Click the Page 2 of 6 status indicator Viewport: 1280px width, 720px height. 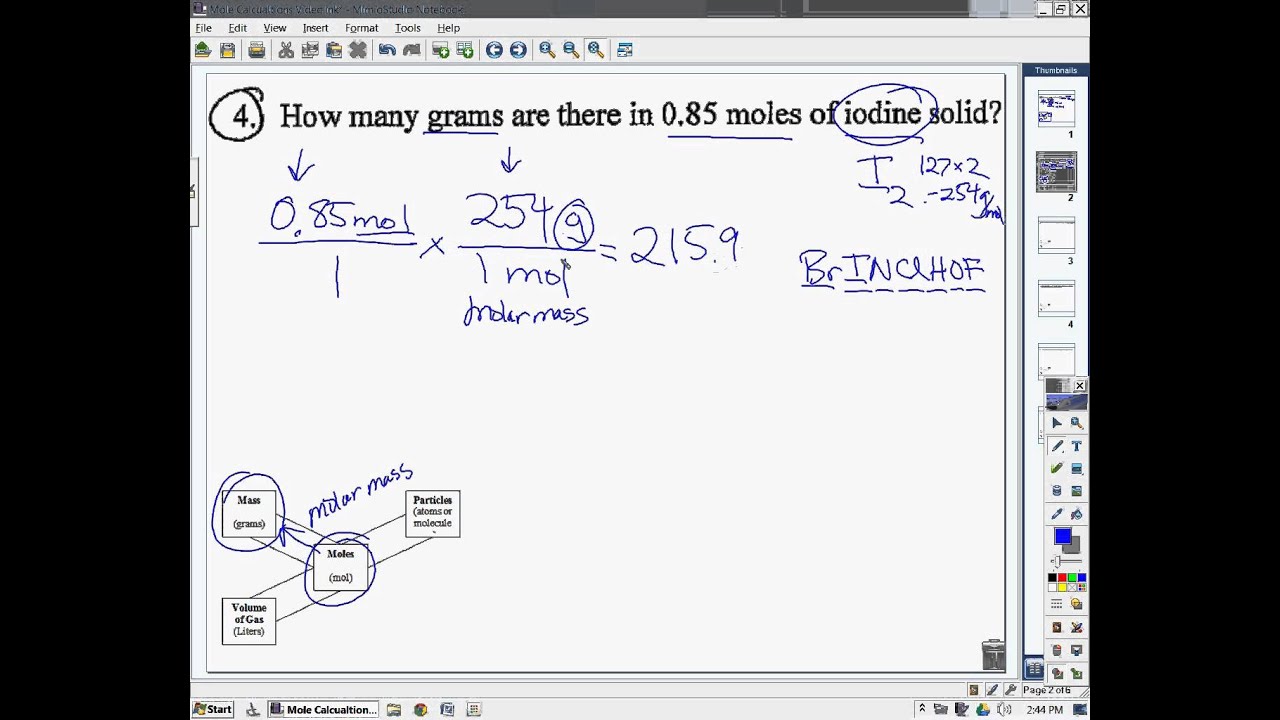coord(1047,690)
